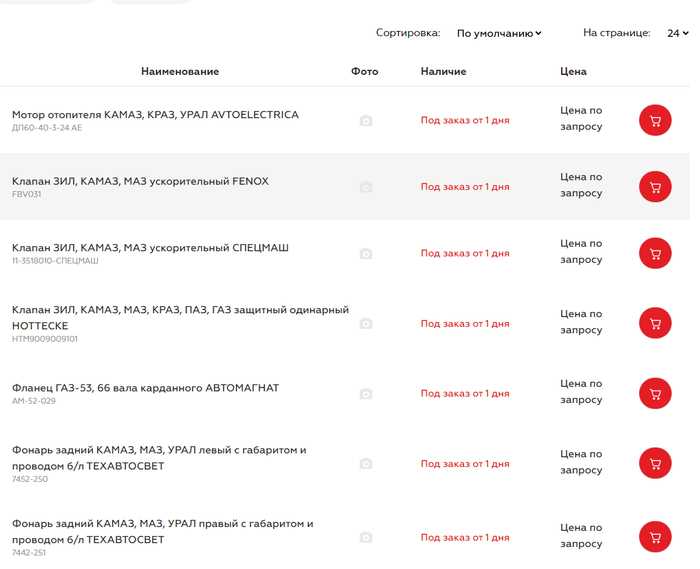Add left rear Фонарь ТЕХАВТОСВЕТ to cart
This screenshot has height=569, width=700.
tap(655, 463)
